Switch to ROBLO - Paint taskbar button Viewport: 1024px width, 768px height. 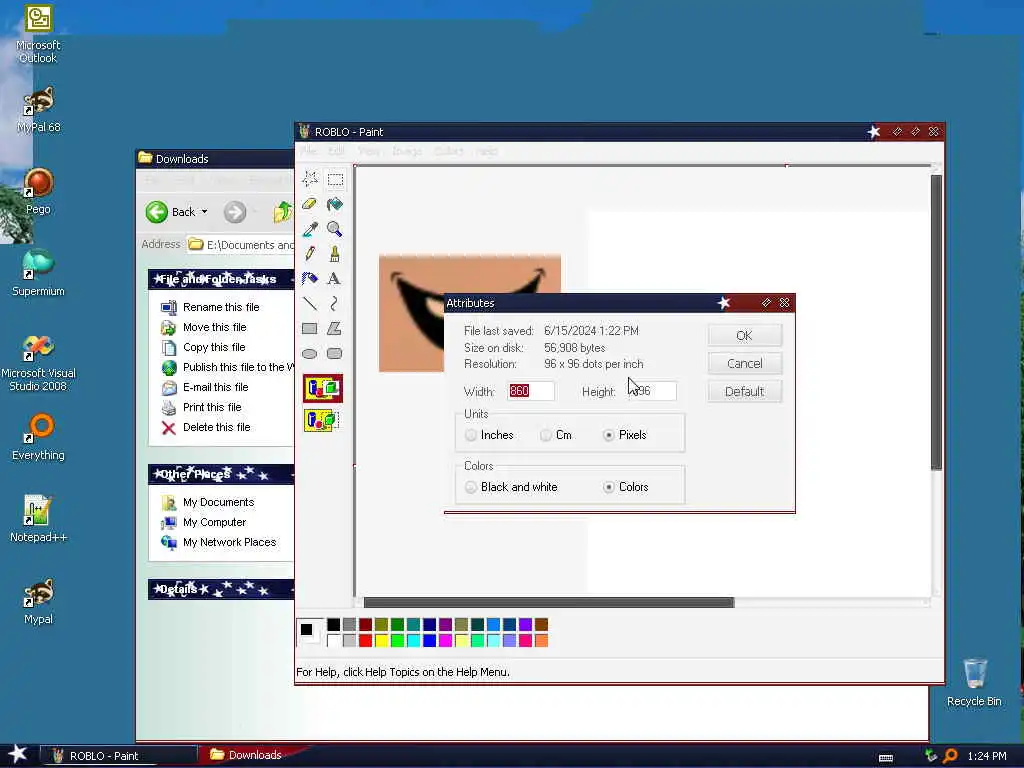tap(119, 756)
